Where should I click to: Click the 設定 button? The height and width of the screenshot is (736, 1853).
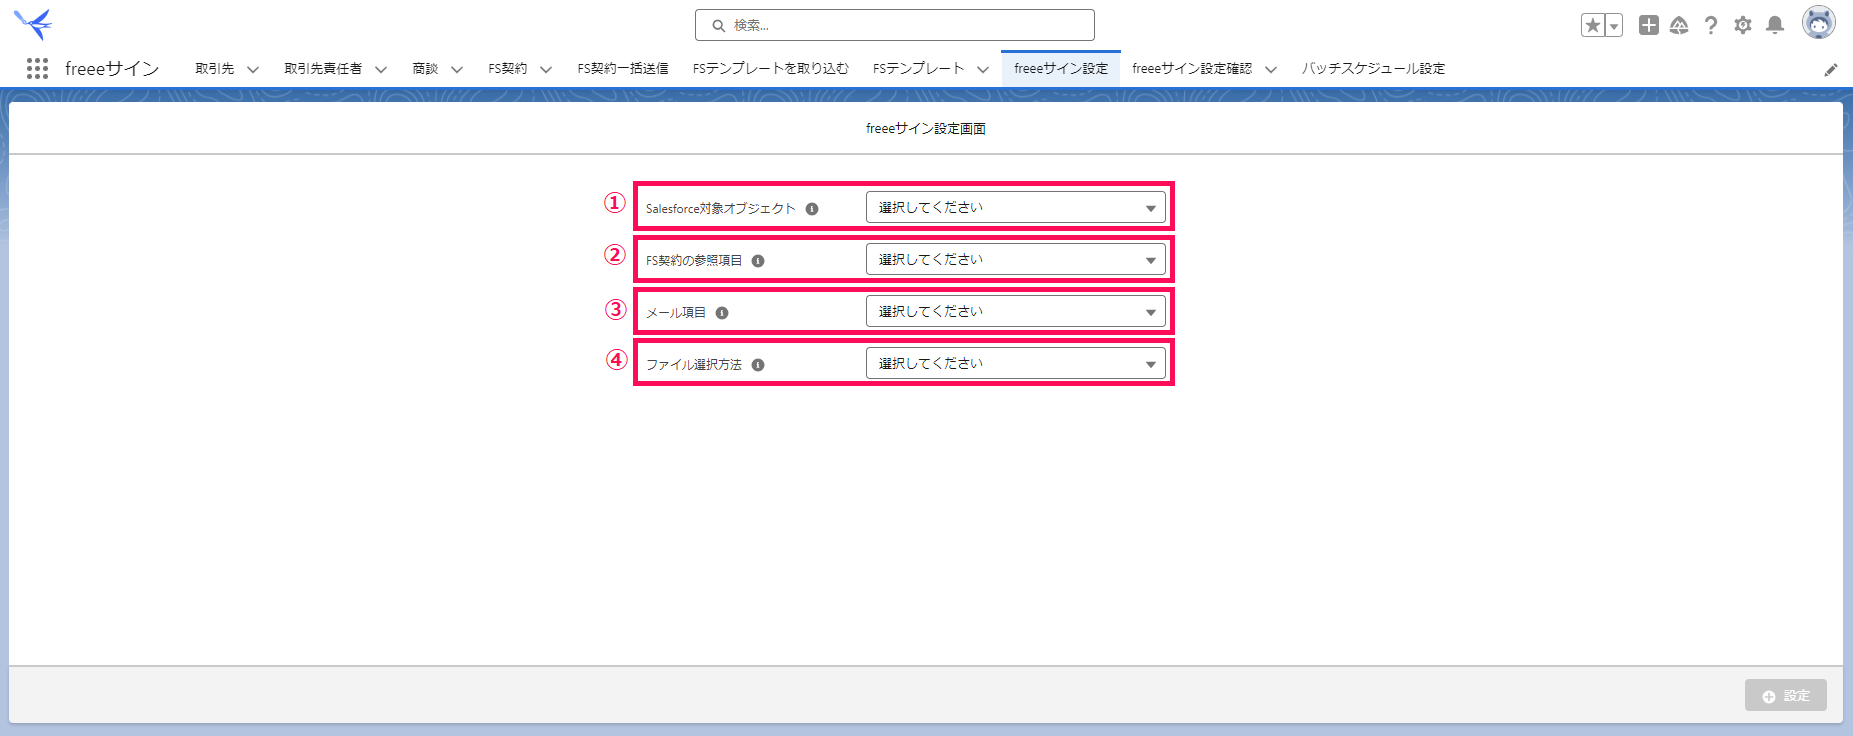[1786, 695]
